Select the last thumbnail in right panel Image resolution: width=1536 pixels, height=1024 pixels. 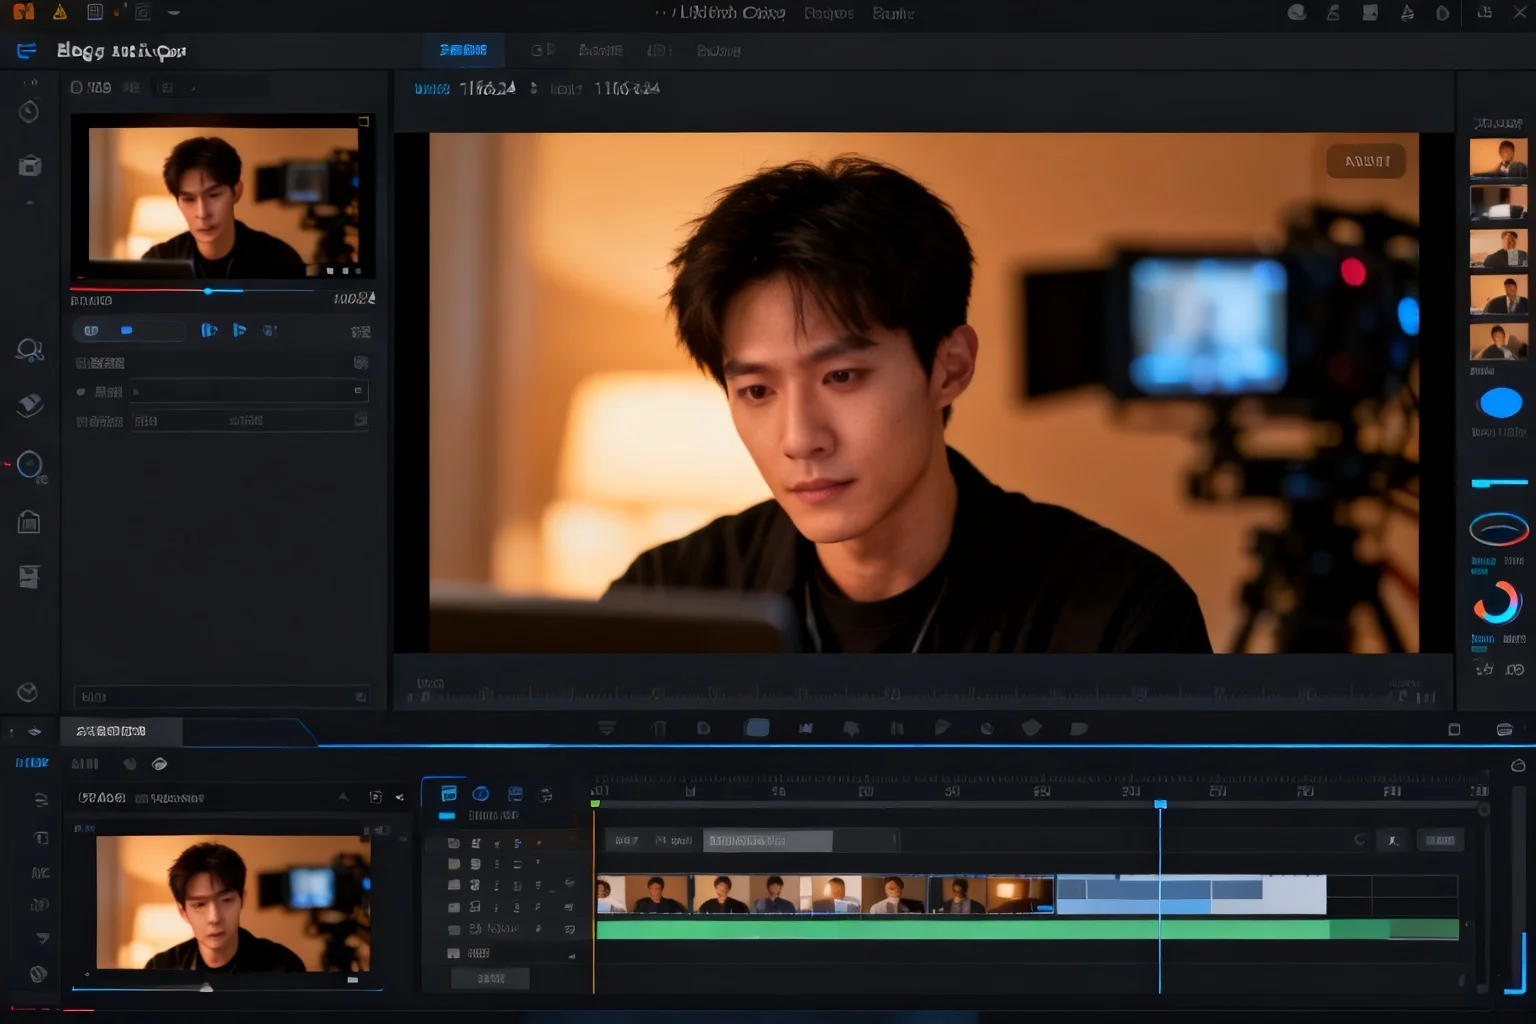[1498, 341]
